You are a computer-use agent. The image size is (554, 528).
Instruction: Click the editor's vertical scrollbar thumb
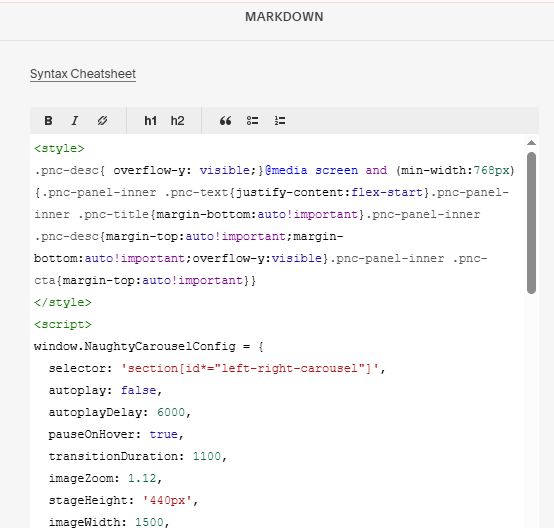click(x=531, y=223)
